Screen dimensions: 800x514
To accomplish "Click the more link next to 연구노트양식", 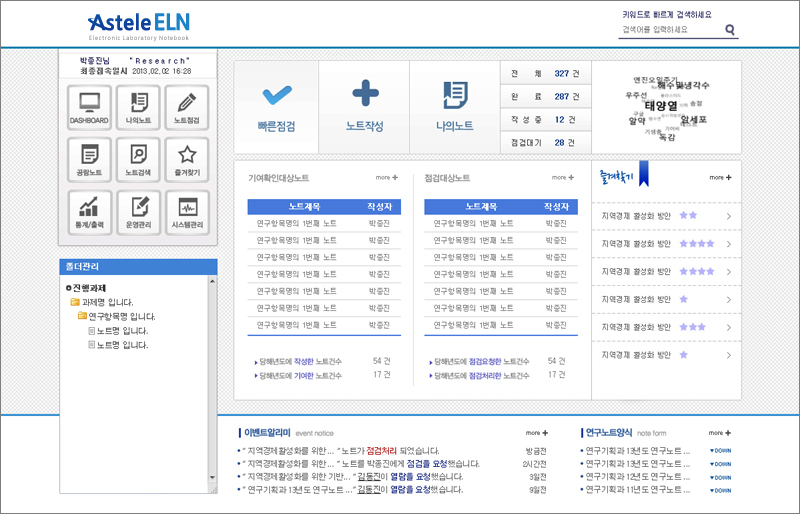I will [720, 433].
